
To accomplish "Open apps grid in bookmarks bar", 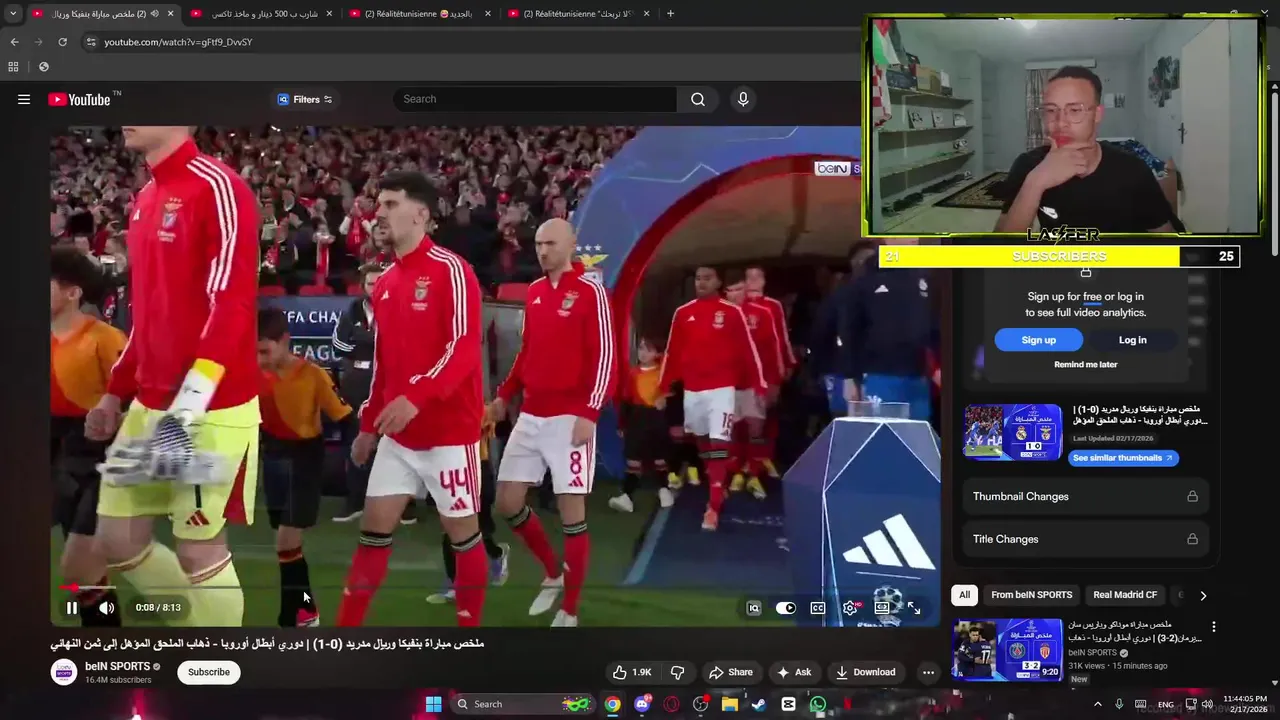I will point(13,67).
